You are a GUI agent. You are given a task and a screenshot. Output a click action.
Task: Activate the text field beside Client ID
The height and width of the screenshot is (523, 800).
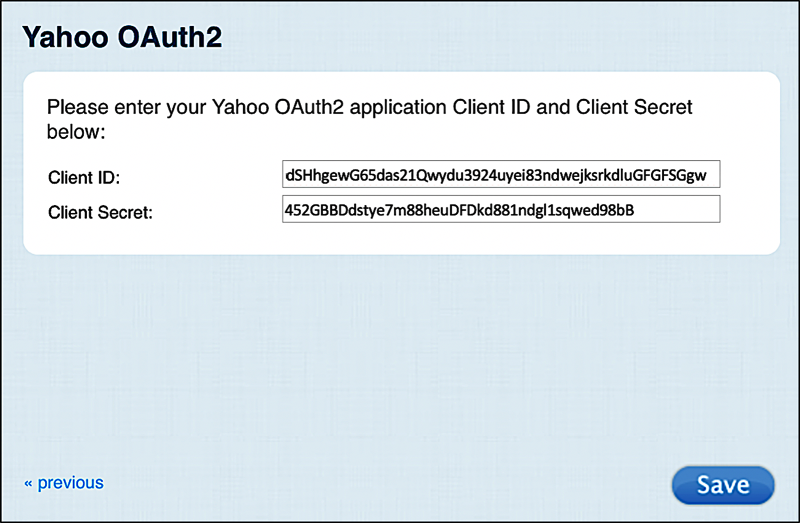[x=501, y=176]
